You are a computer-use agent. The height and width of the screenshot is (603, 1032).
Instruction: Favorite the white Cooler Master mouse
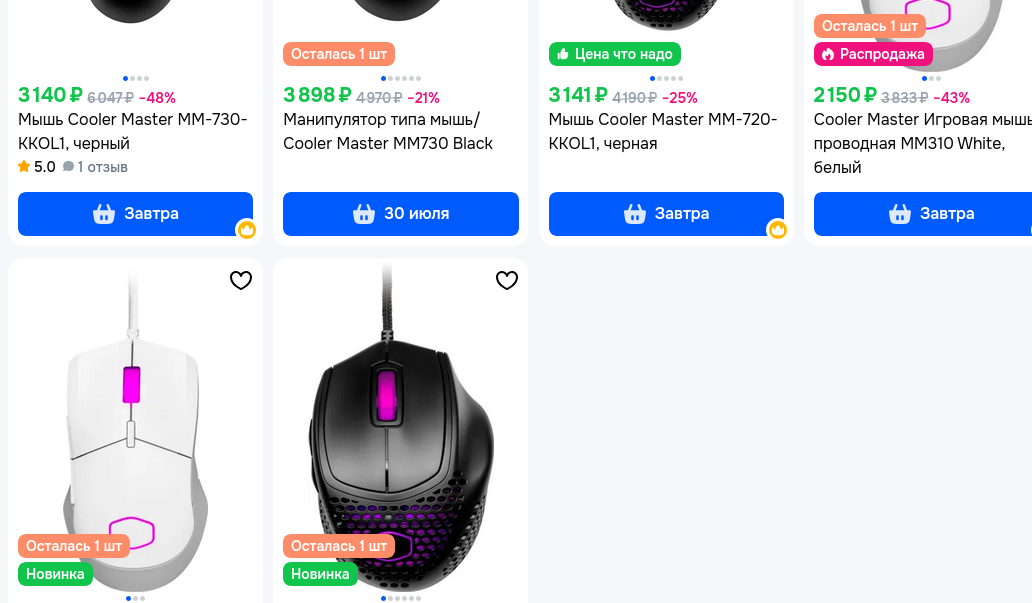tap(241, 280)
